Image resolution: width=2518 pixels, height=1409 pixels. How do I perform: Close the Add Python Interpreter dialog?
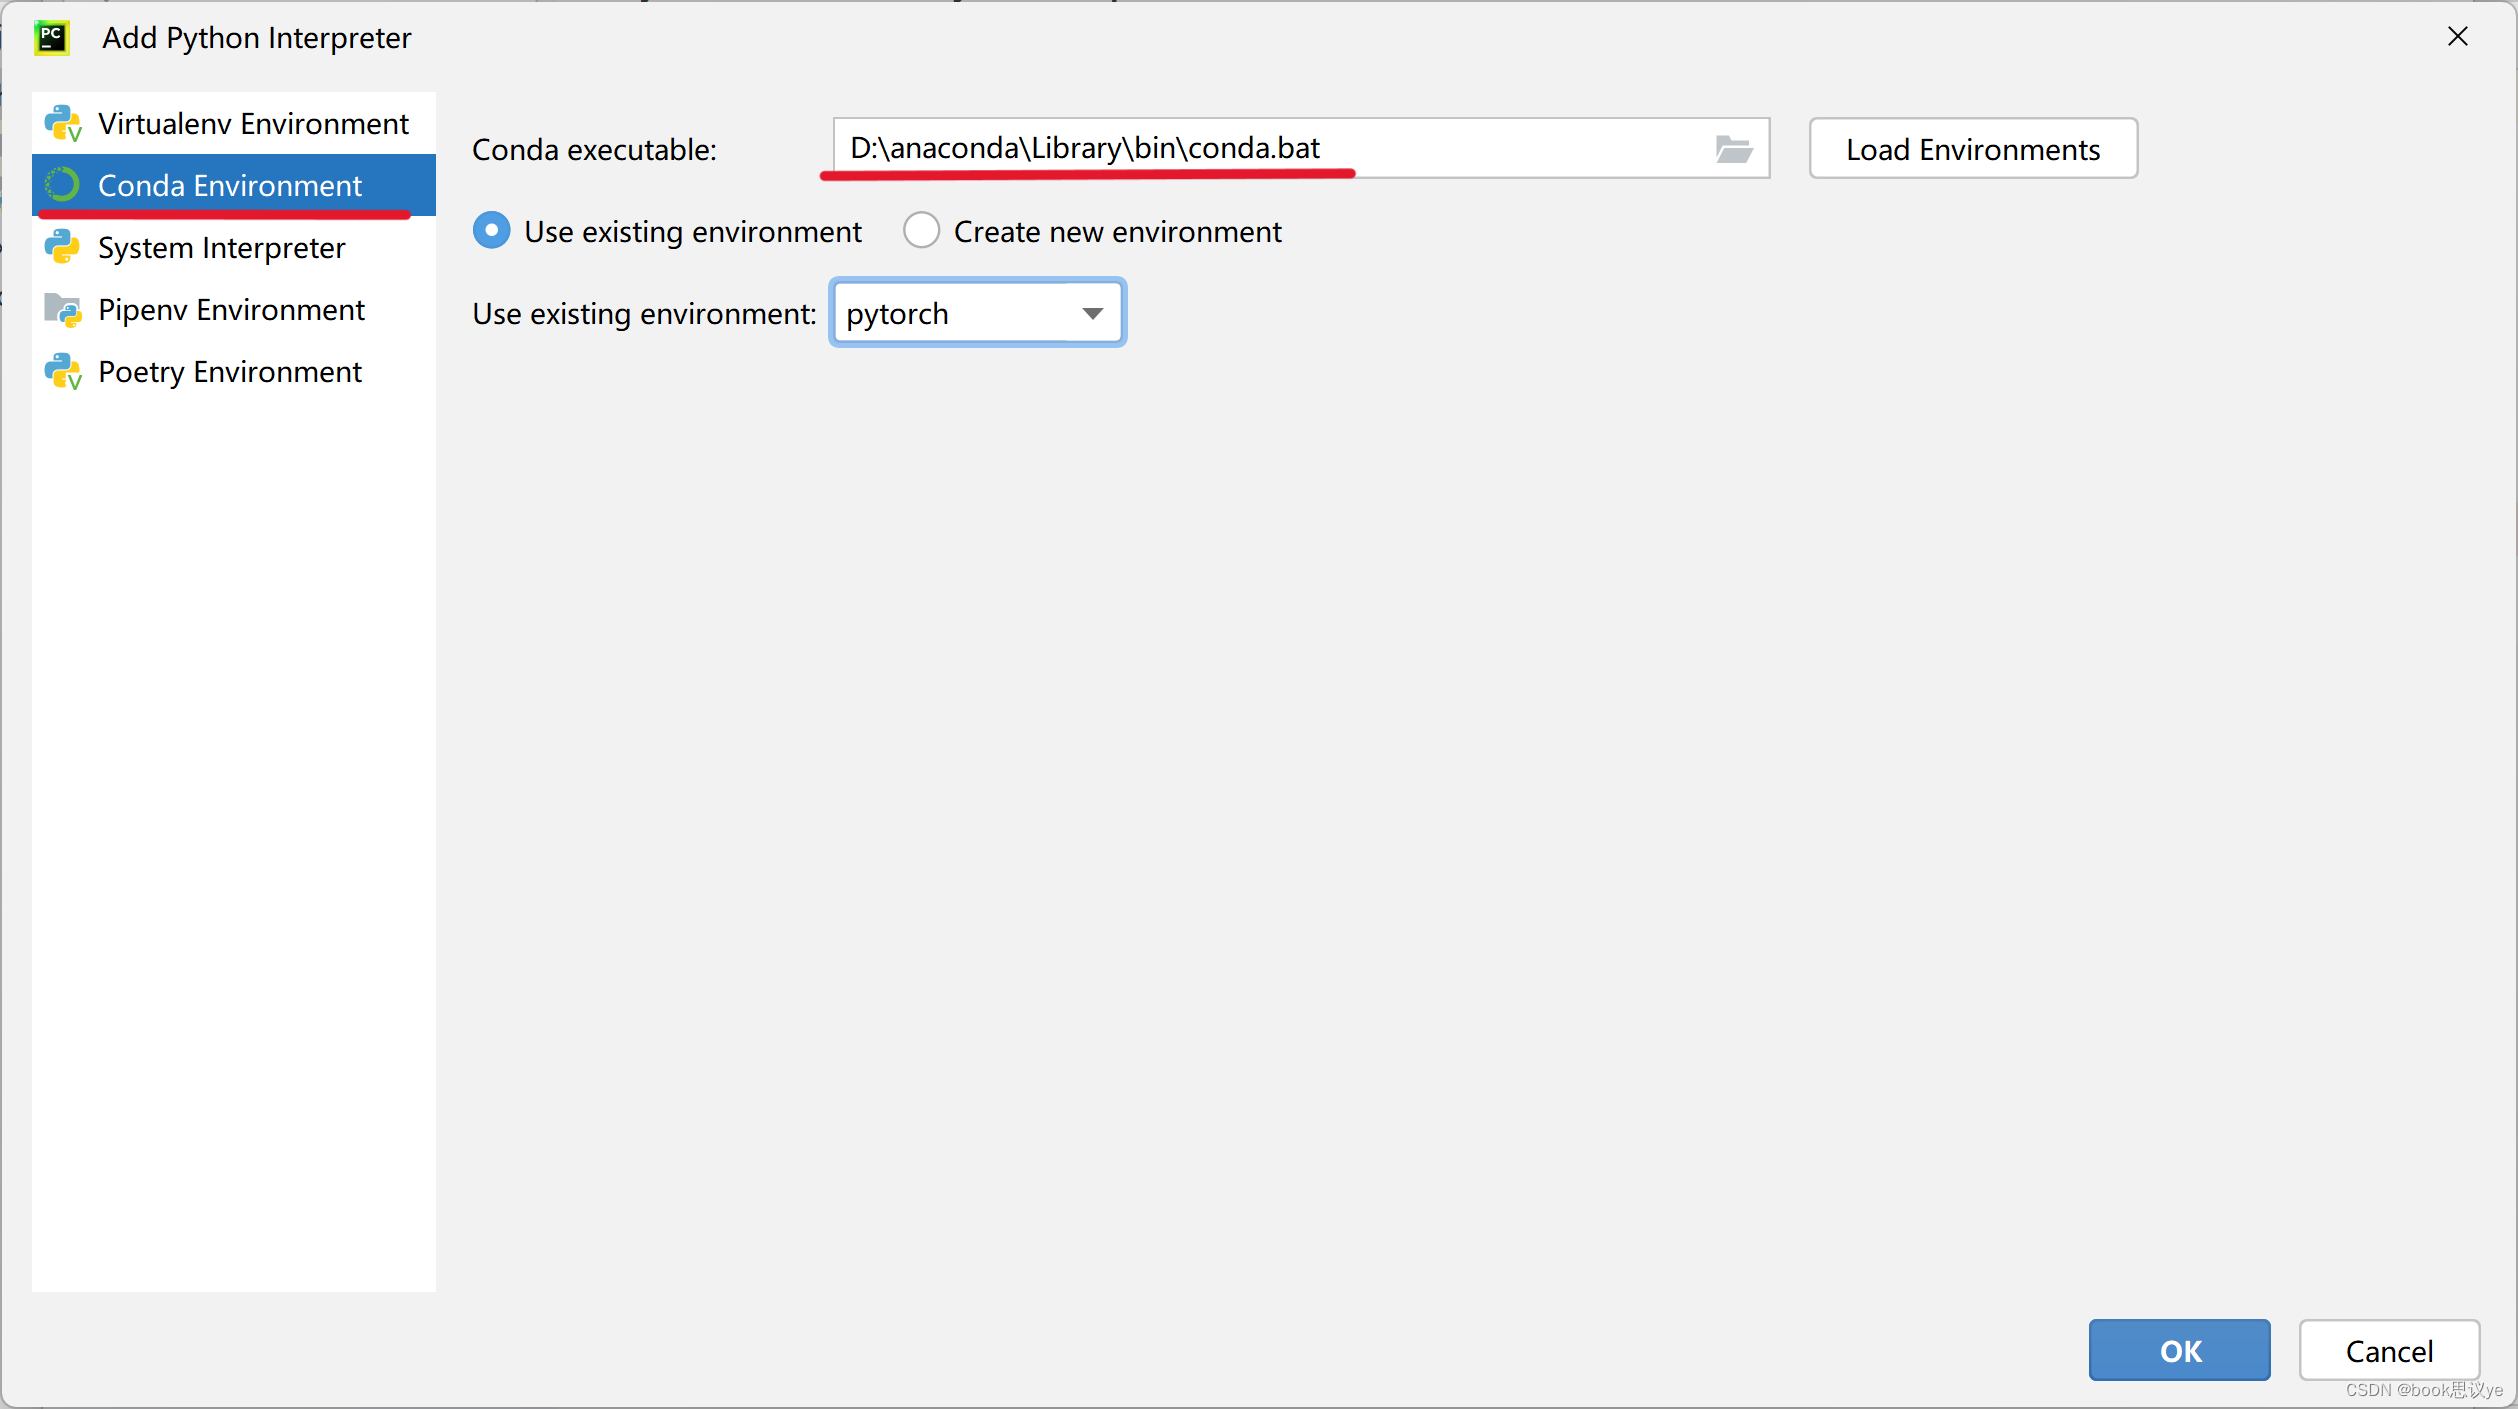pos(2457,37)
